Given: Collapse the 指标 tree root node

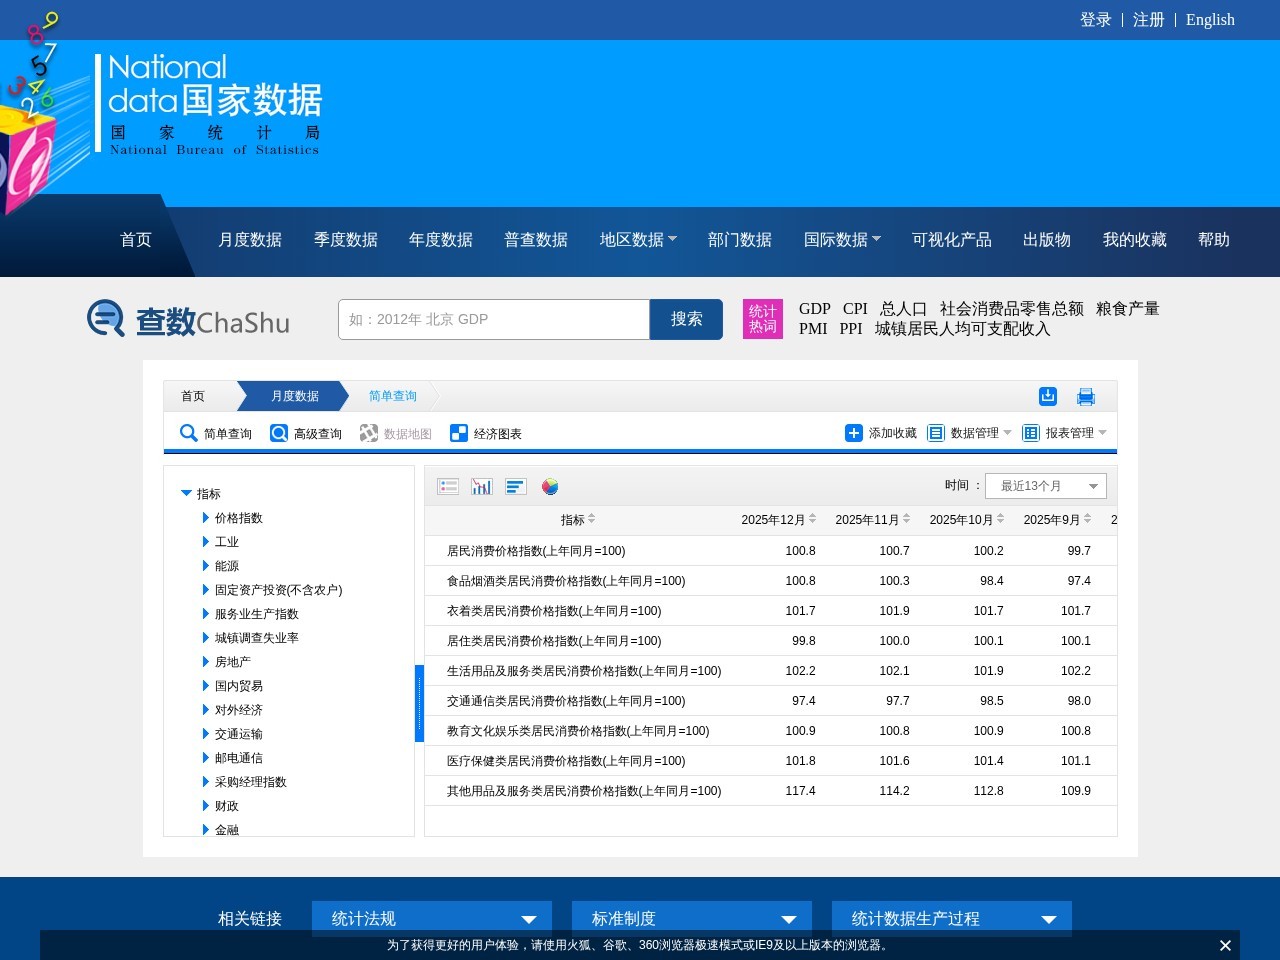Looking at the screenshot, I should point(186,493).
